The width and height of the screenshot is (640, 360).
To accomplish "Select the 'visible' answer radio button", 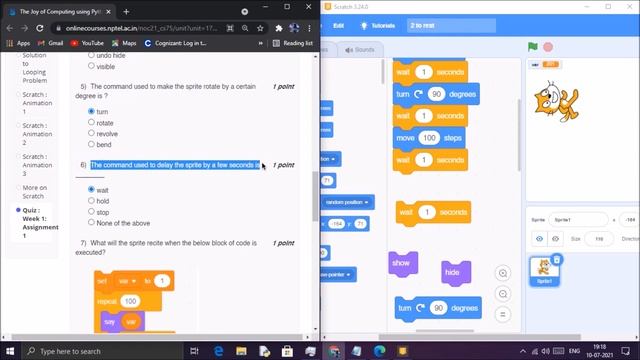I will (x=91, y=66).
